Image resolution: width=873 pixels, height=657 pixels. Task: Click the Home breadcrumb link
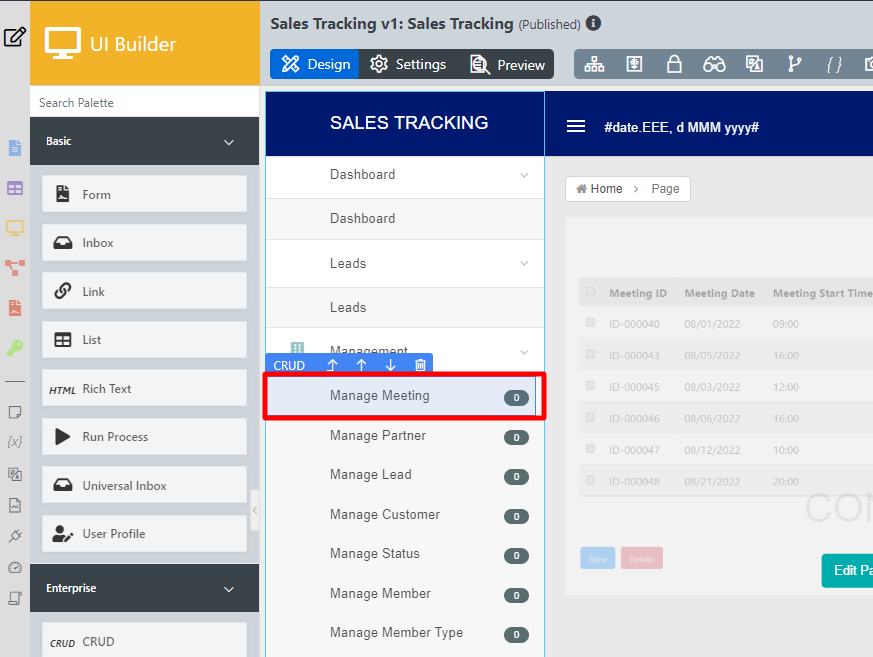pyautogui.click(x=600, y=189)
